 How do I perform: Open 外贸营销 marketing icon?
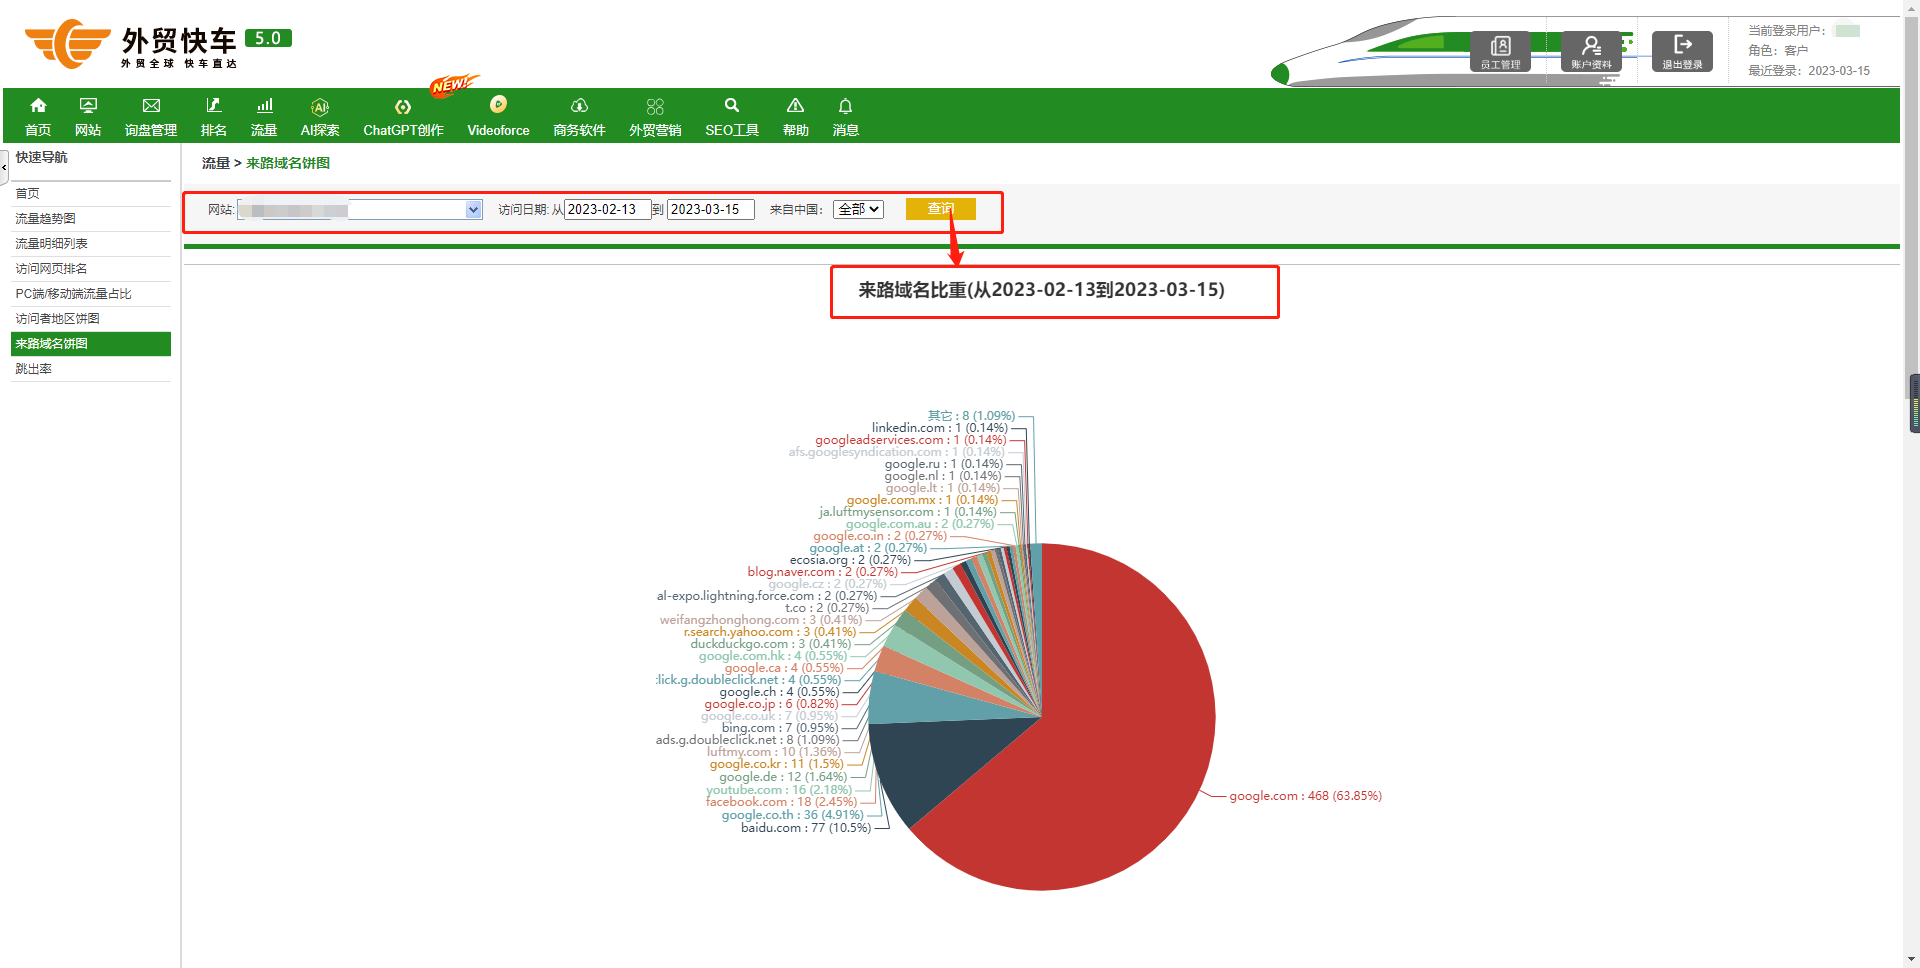tap(655, 106)
